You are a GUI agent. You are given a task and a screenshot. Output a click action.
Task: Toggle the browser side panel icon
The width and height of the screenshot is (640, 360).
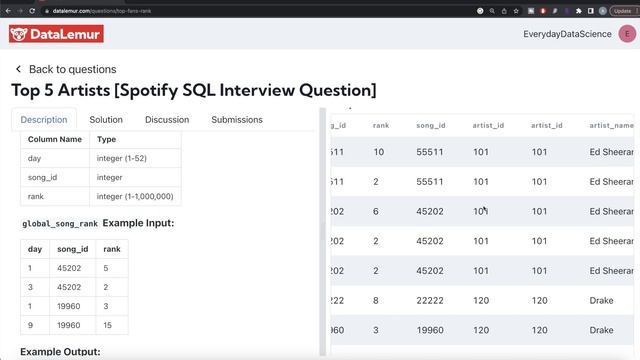(591, 11)
